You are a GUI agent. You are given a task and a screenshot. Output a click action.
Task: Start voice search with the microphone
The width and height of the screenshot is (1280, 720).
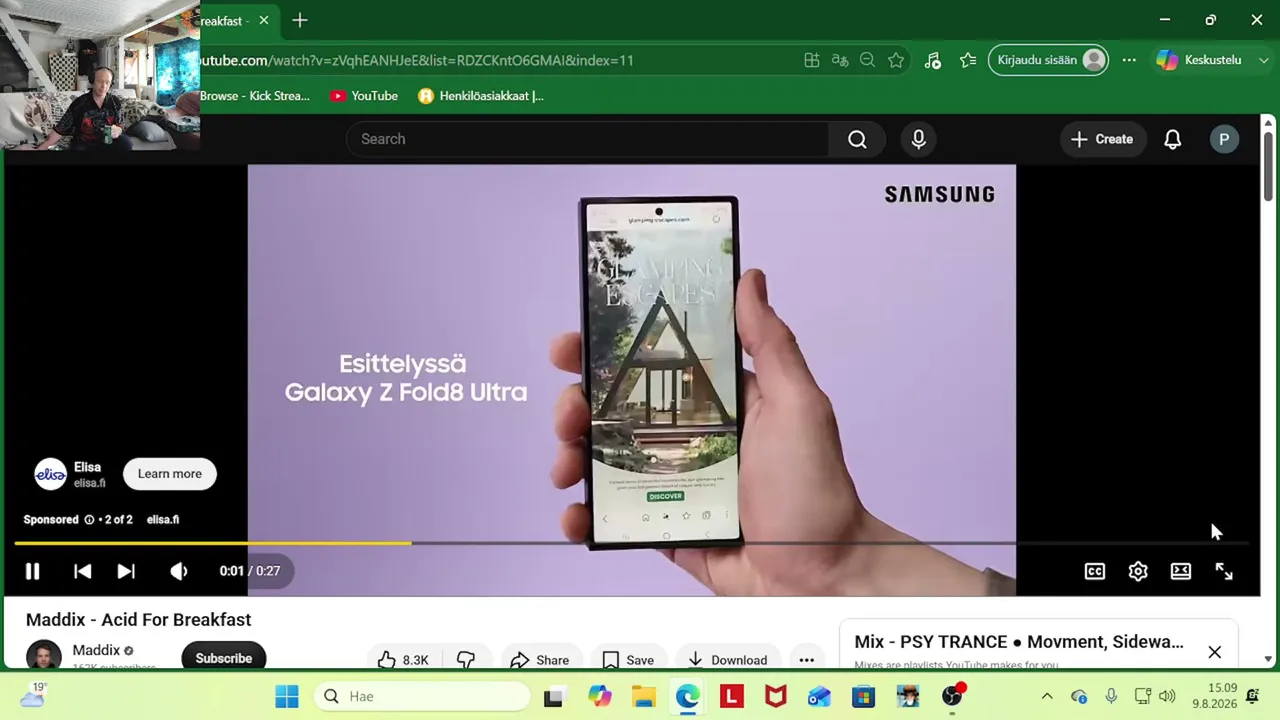tap(919, 139)
